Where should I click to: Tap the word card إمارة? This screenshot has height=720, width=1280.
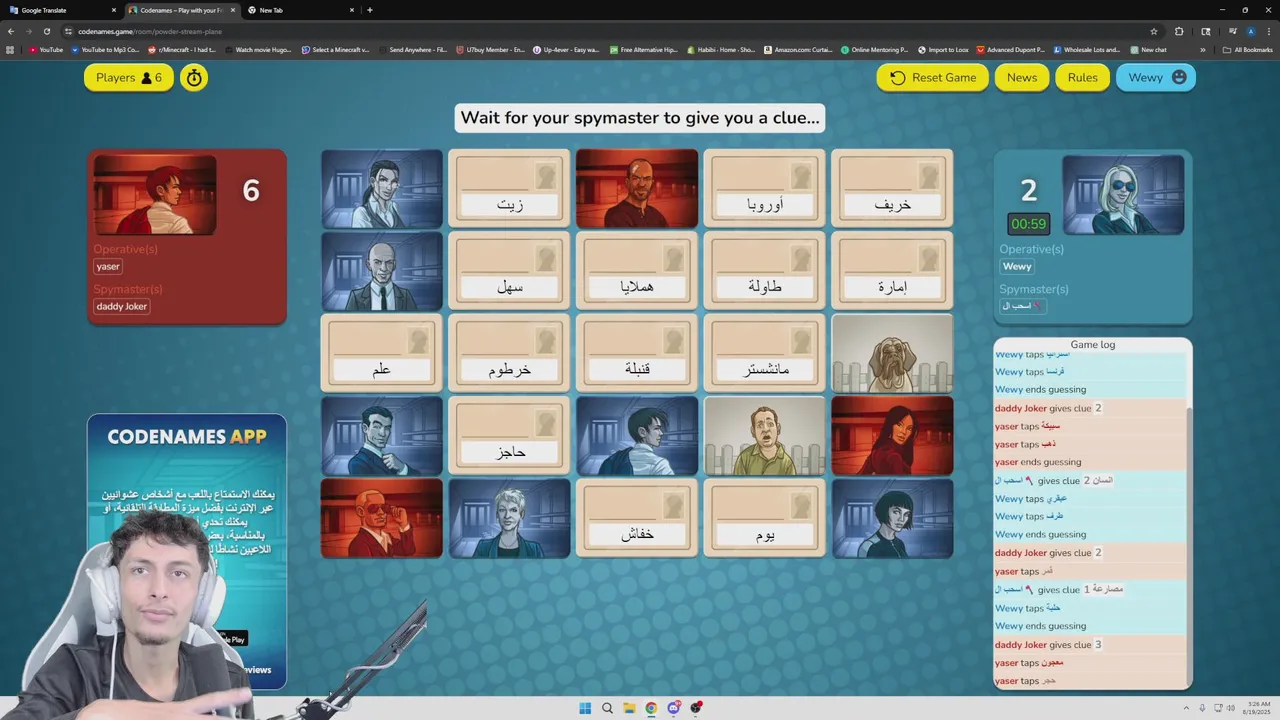[892, 271]
